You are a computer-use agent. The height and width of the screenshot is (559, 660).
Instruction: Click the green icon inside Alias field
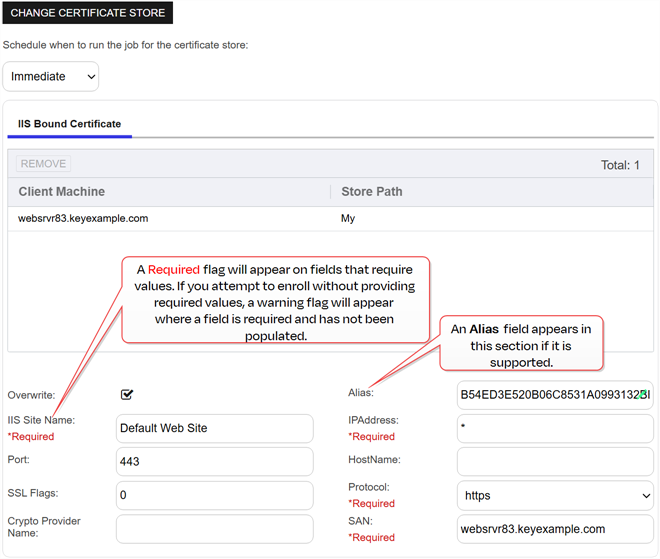click(640, 395)
